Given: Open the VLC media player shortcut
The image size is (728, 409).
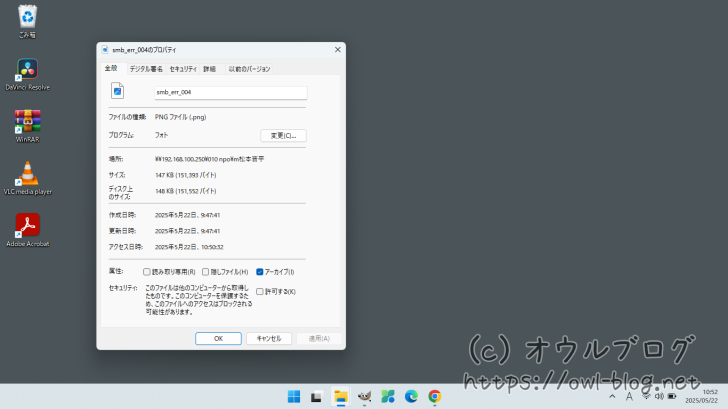Looking at the screenshot, I should click(x=27, y=178).
